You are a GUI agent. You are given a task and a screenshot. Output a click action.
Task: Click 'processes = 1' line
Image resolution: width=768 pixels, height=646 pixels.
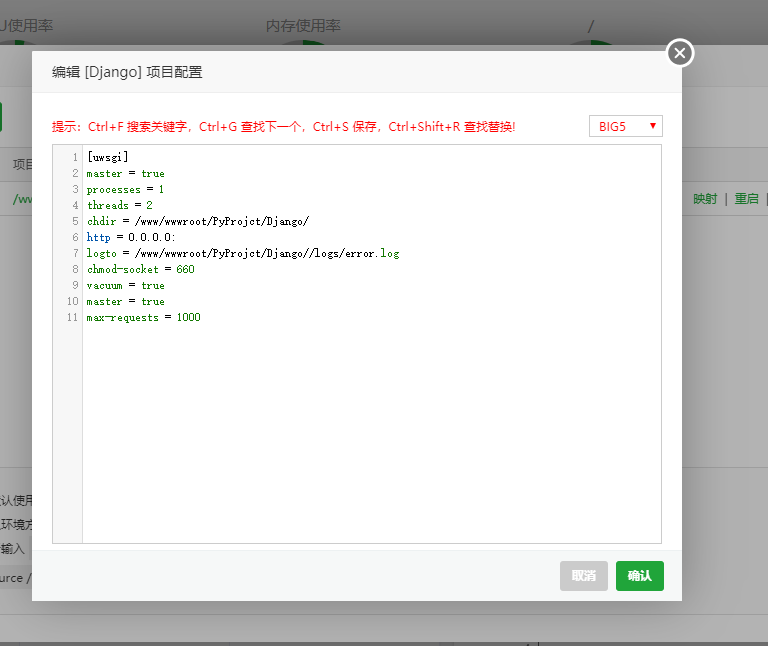(x=125, y=190)
